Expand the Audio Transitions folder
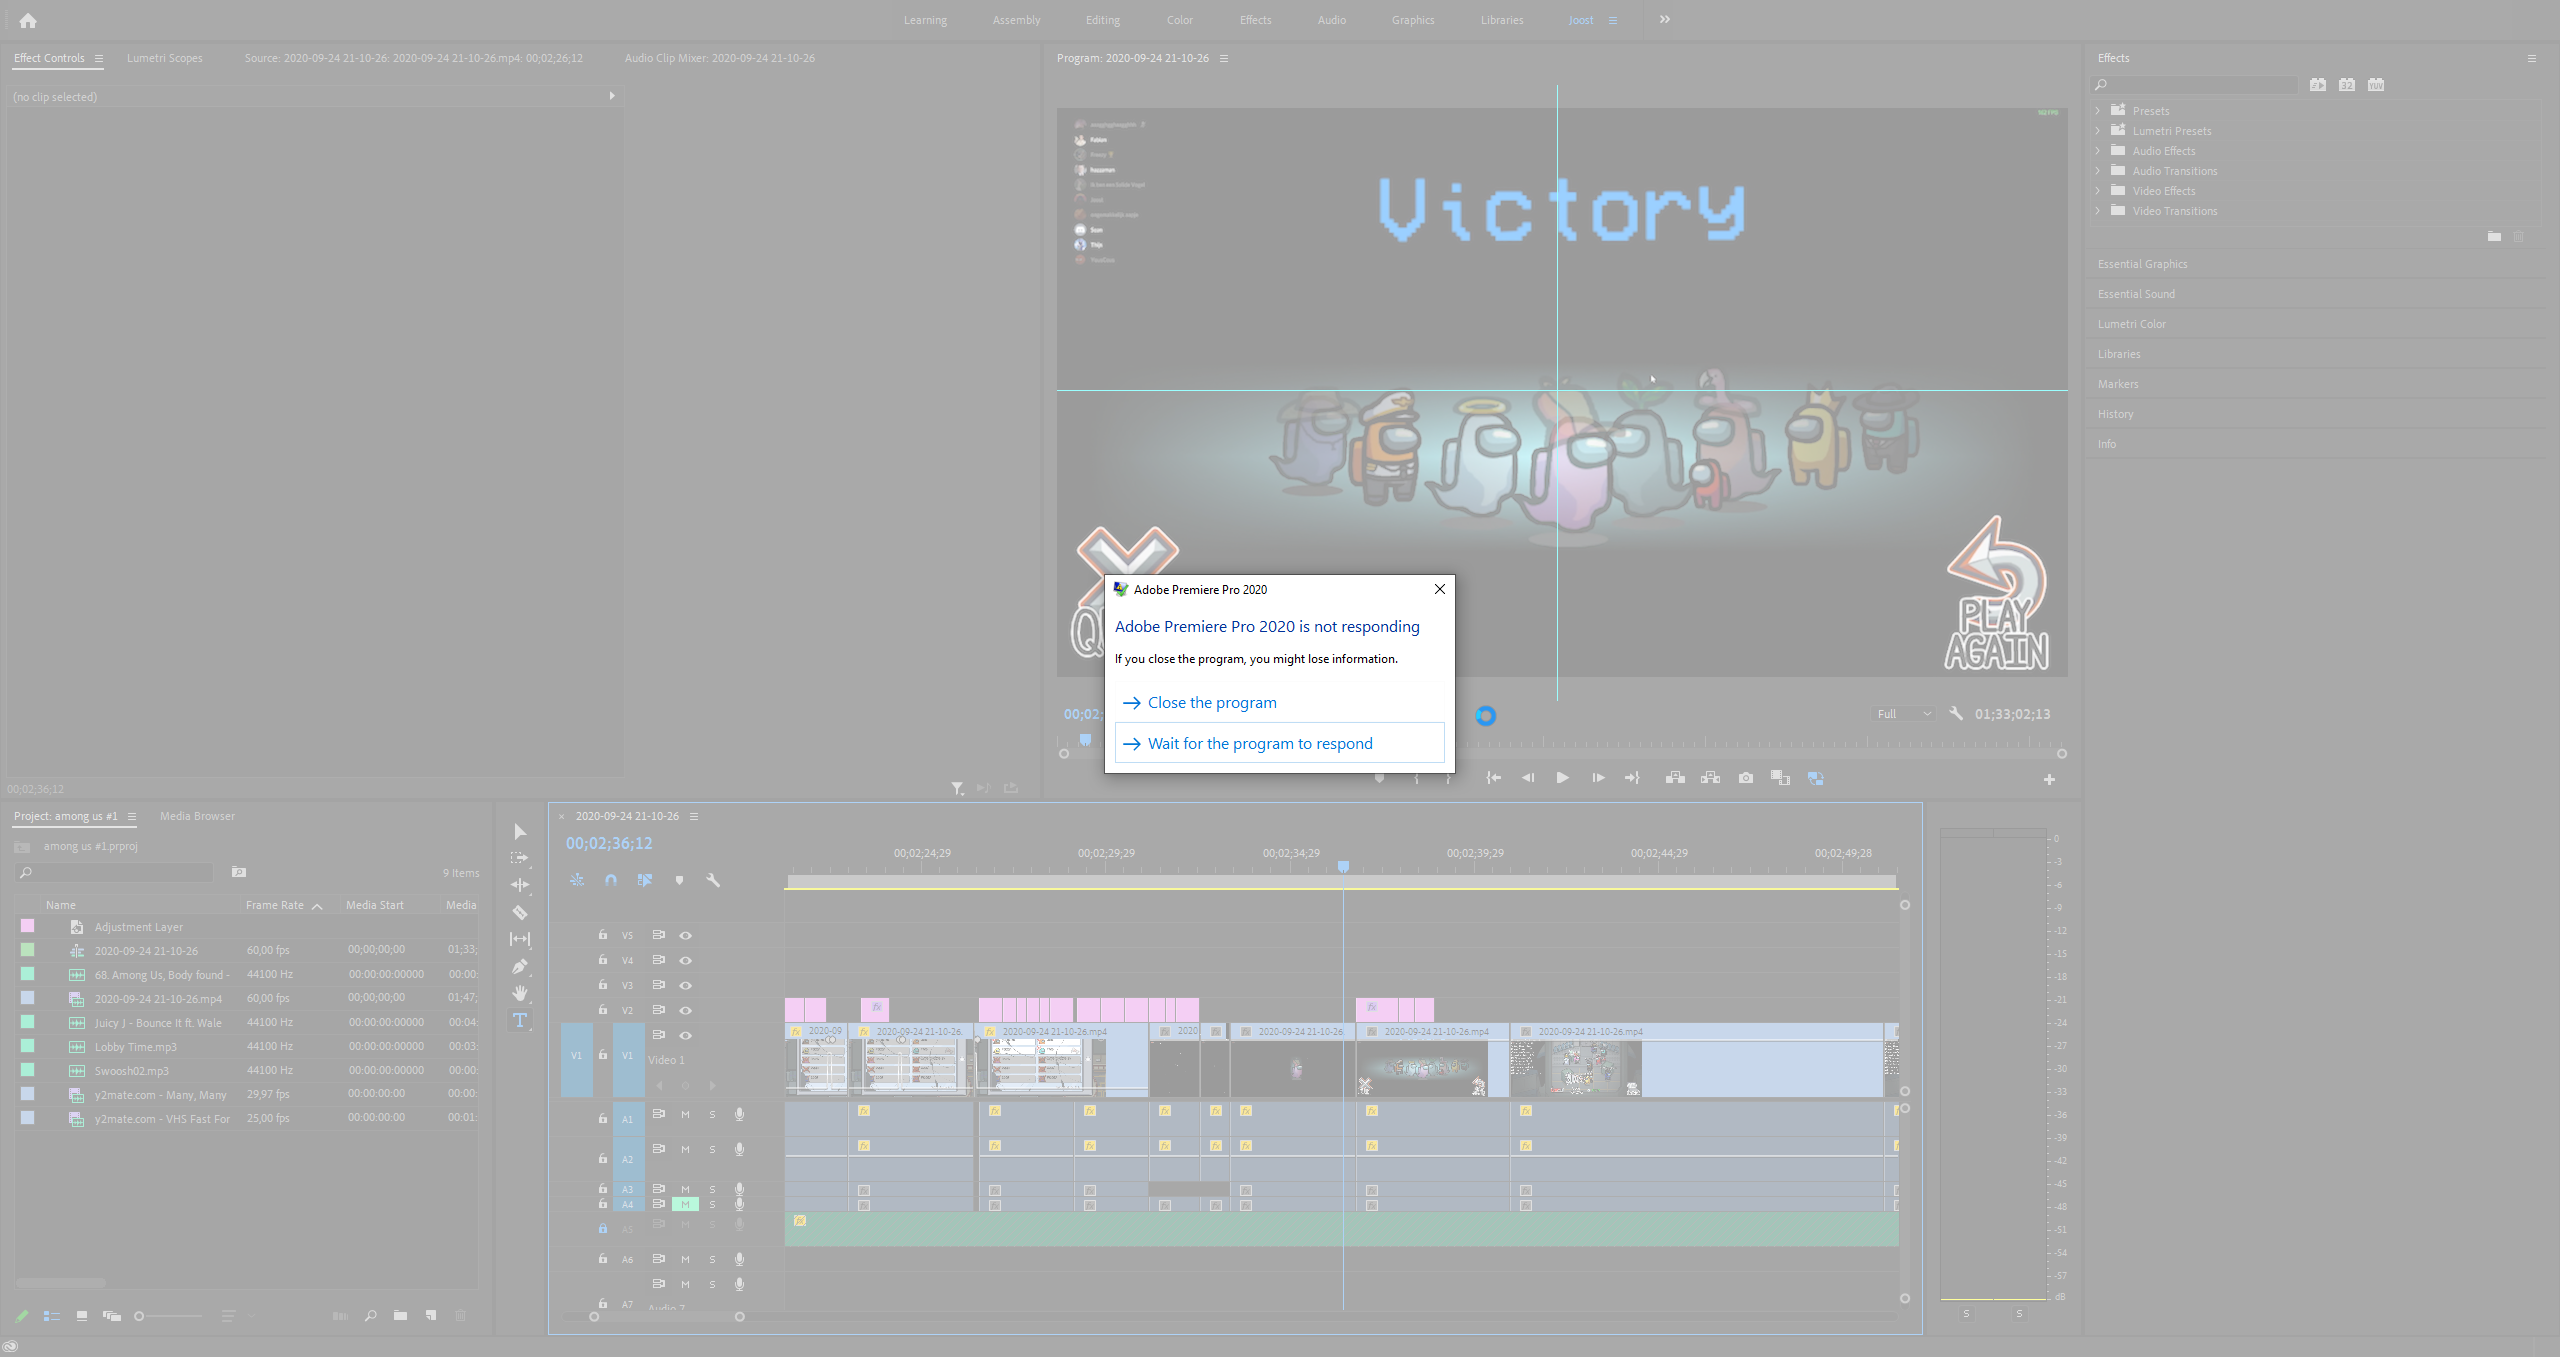The height and width of the screenshot is (1357, 2560). [2098, 171]
